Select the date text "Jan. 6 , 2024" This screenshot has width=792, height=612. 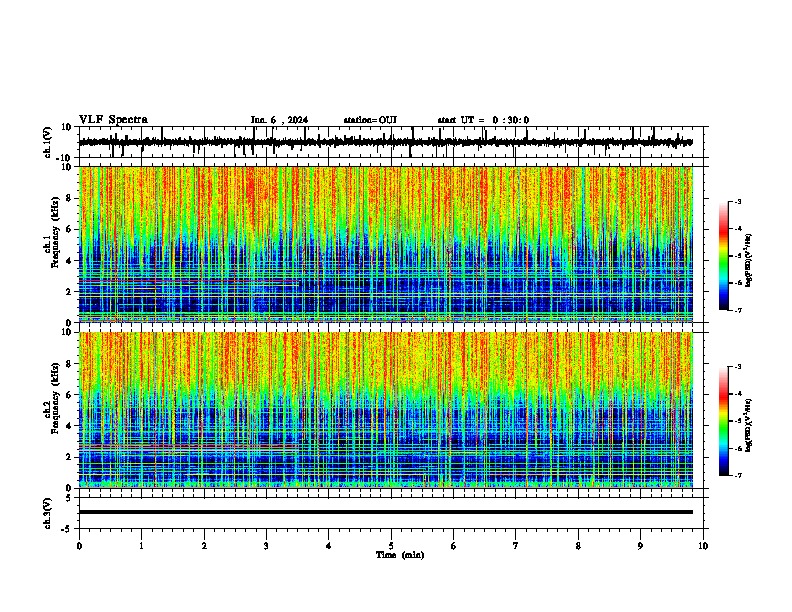click(x=279, y=120)
